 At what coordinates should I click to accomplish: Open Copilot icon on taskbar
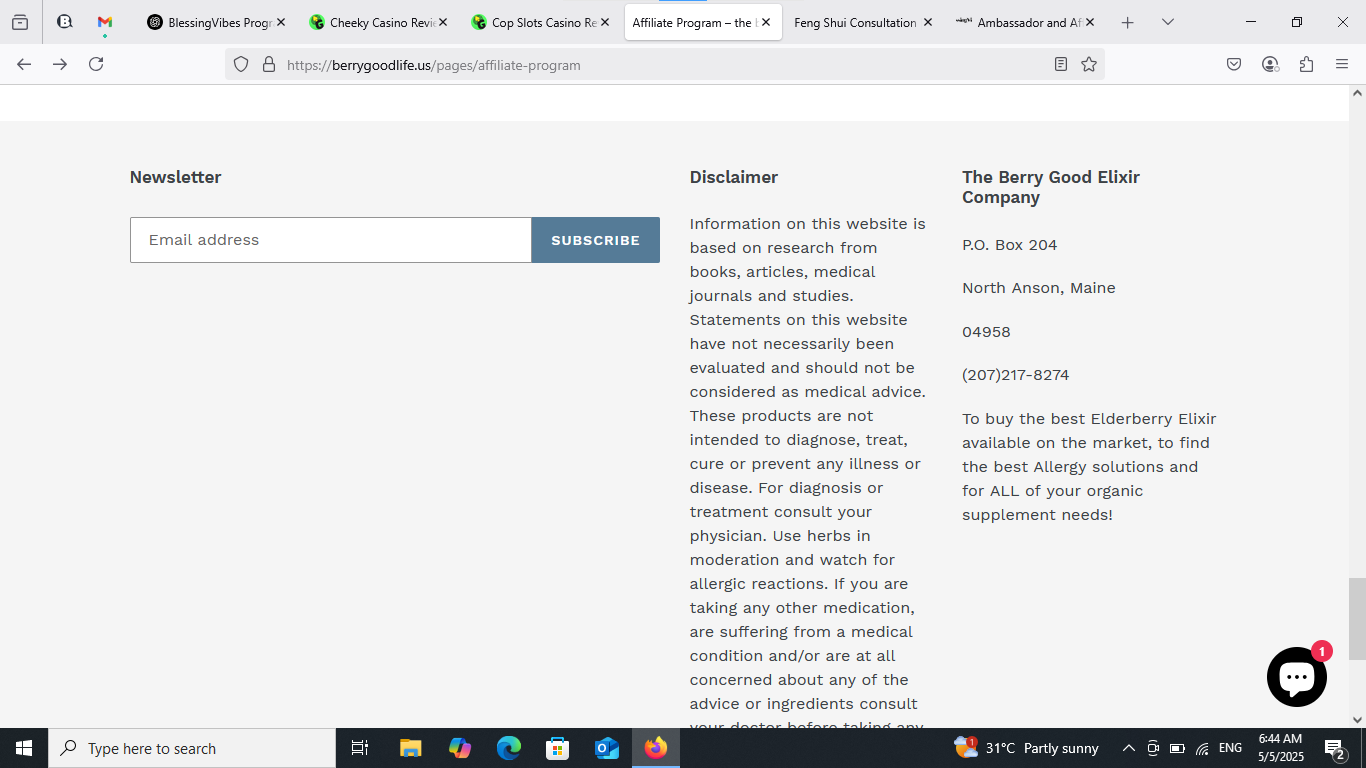pos(459,748)
